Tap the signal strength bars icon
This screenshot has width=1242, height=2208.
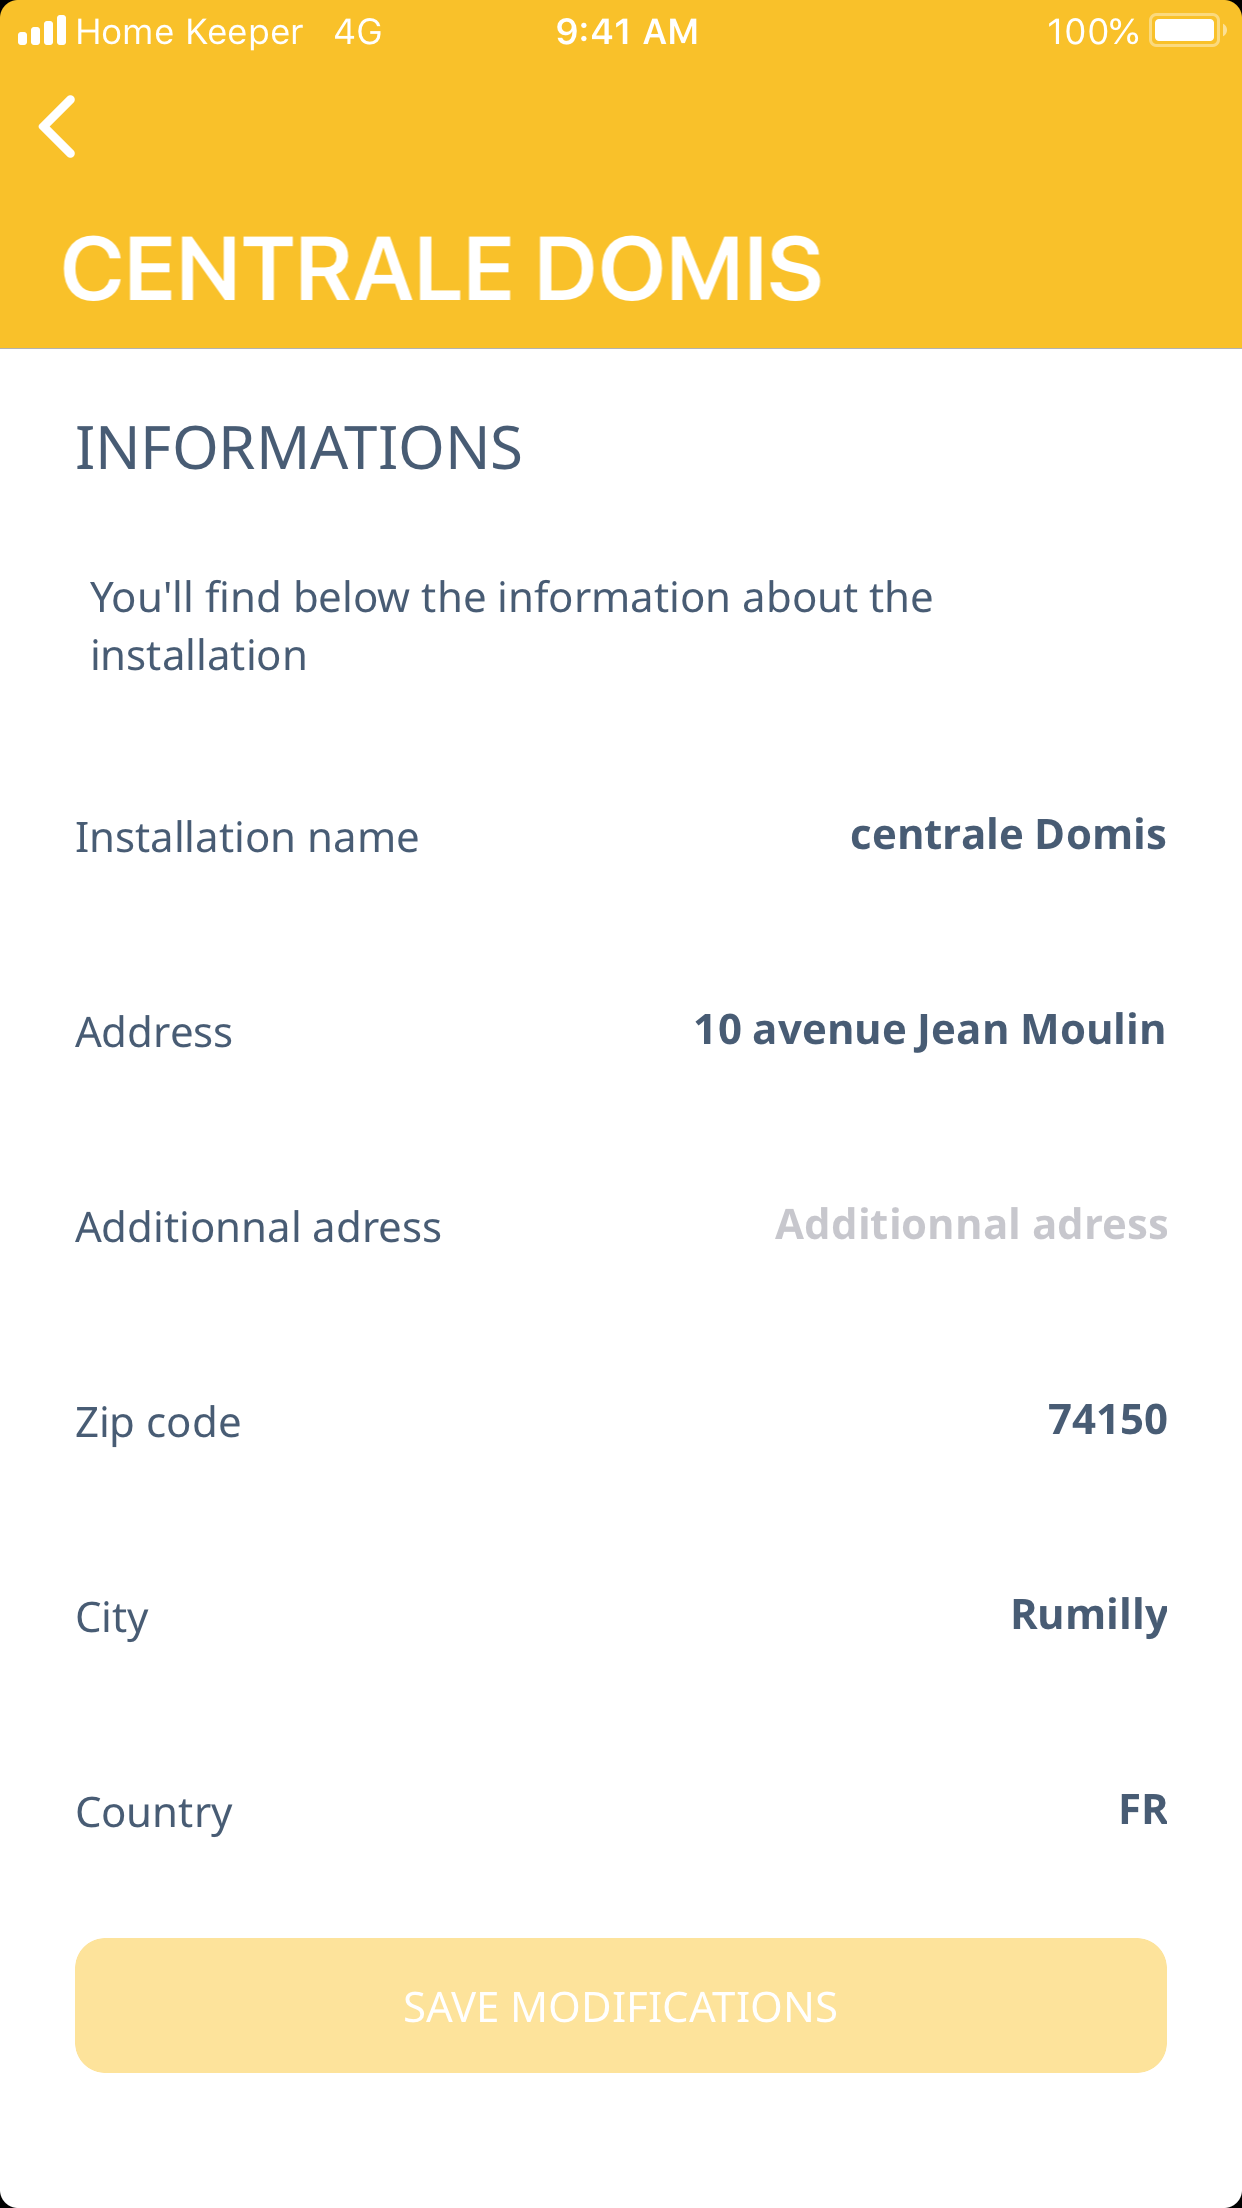[x=42, y=31]
